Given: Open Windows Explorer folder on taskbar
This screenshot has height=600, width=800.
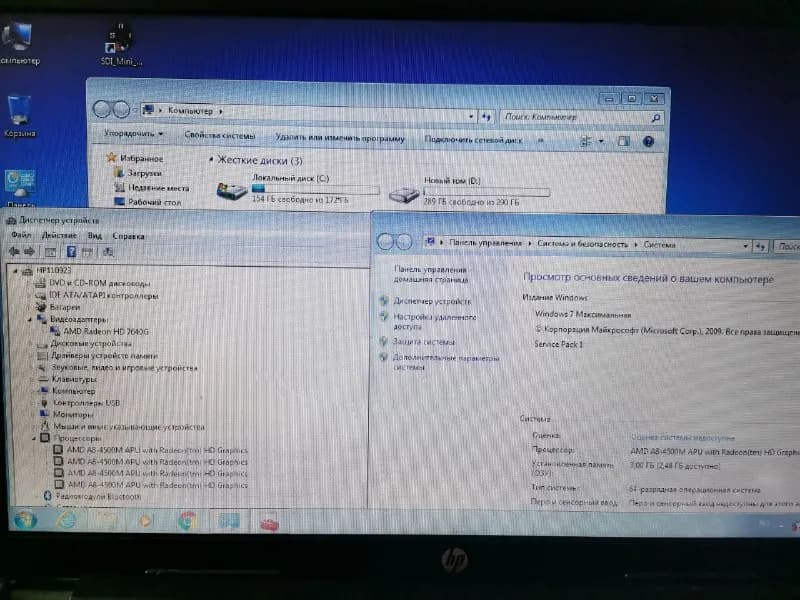Looking at the screenshot, I should 107,520.
